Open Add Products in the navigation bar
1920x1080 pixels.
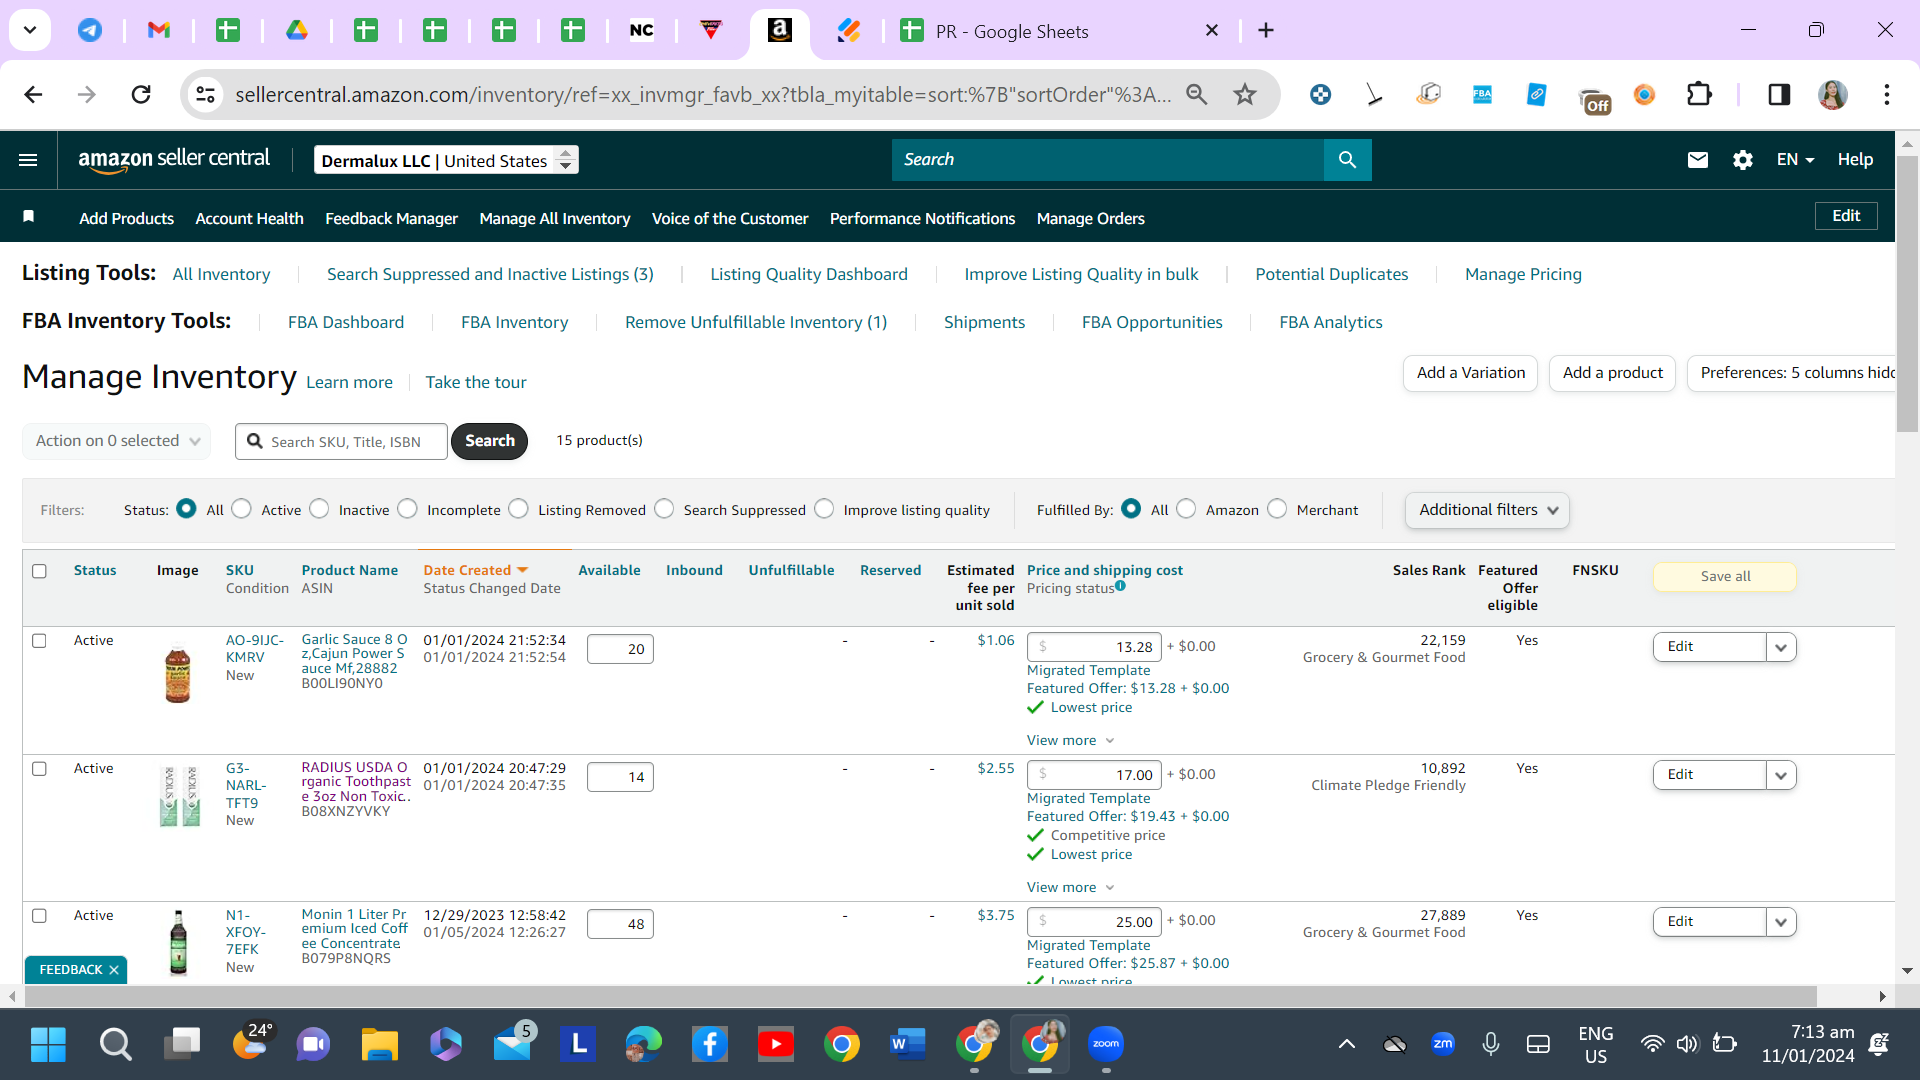tap(126, 218)
